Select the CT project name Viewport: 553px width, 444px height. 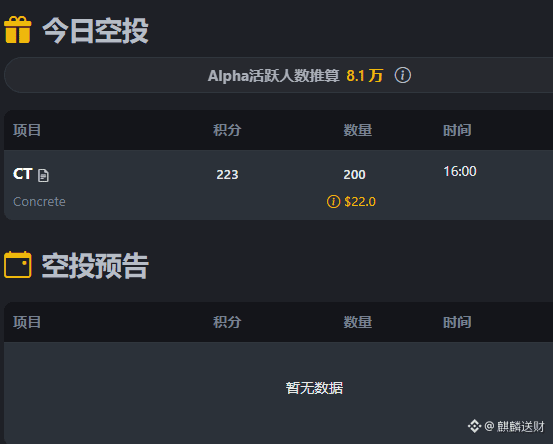pyautogui.click(x=23, y=174)
